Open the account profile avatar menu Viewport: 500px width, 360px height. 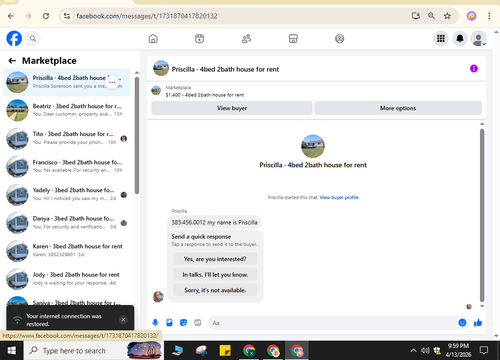pos(478,39)
